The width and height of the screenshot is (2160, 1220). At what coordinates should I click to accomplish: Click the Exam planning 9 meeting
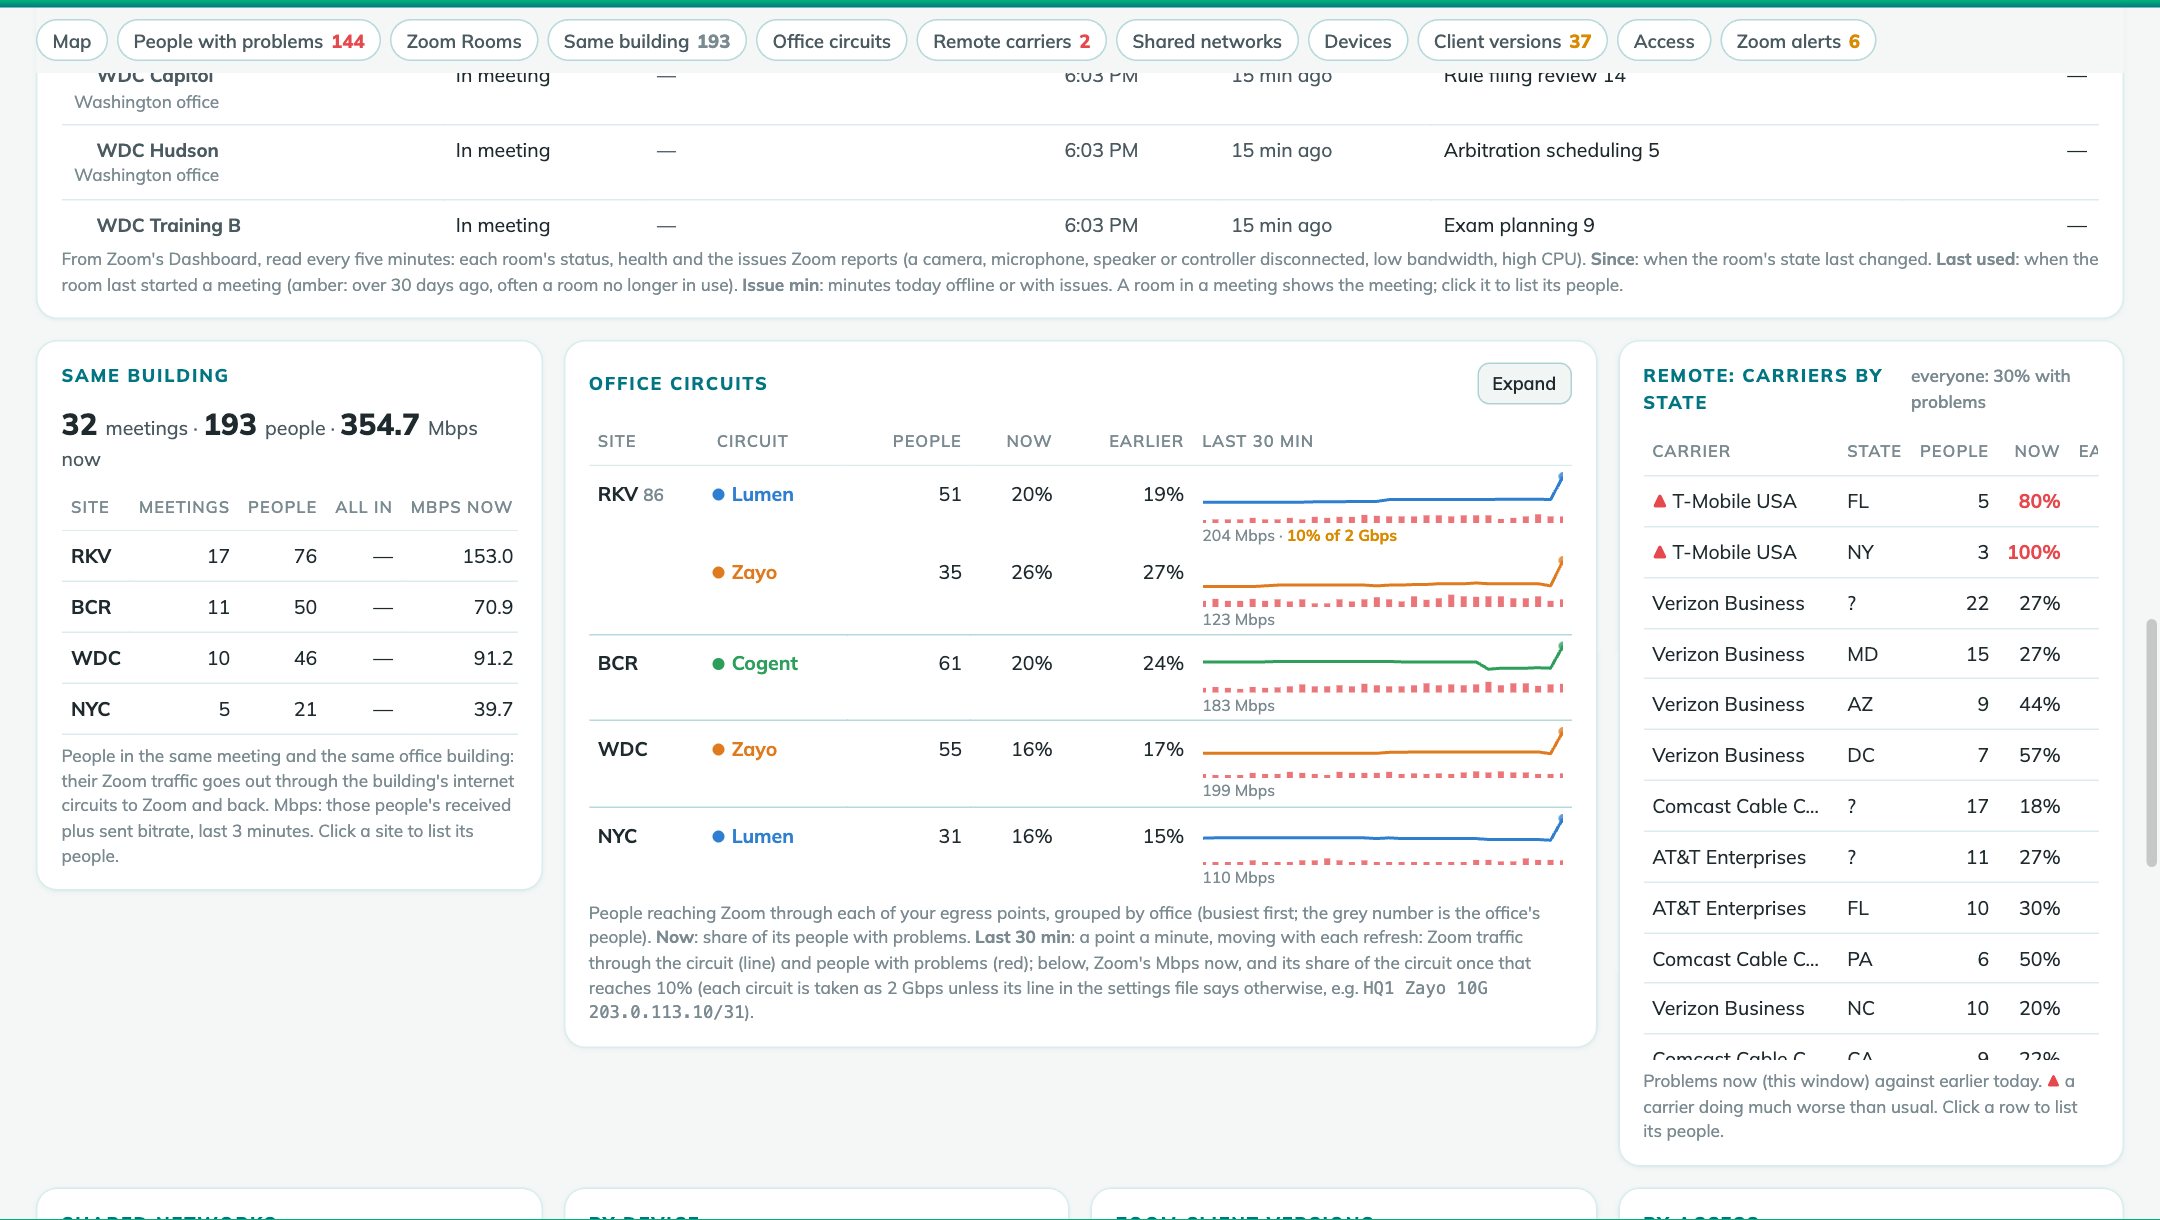[1519, 225]
